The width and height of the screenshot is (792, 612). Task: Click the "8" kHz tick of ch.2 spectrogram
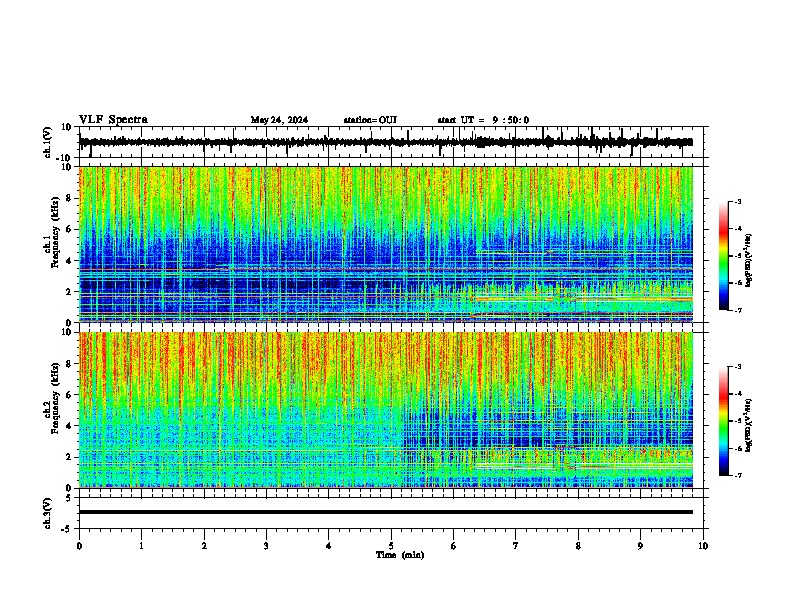tap(70, 364)
